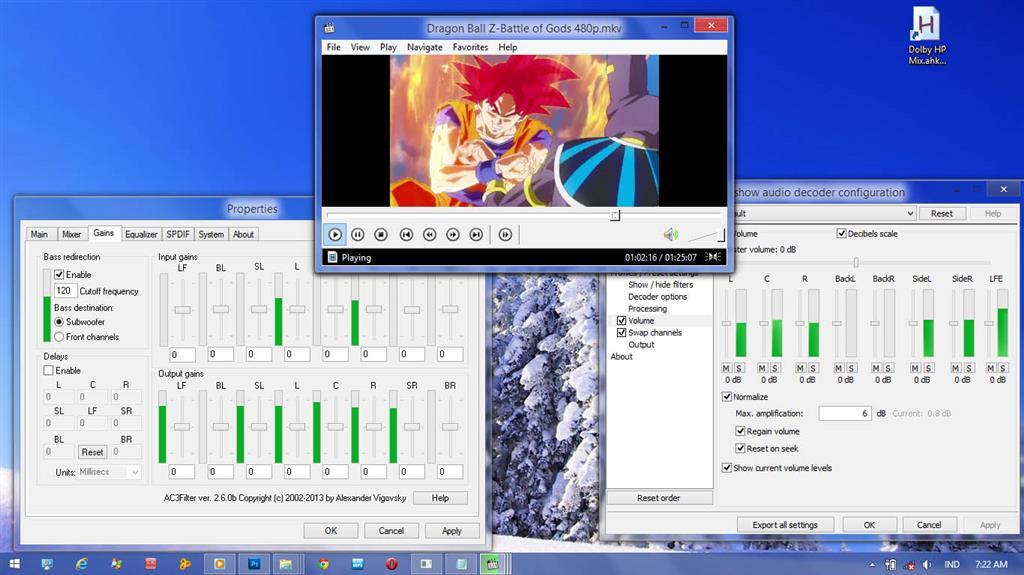
Task: Stop playback with the Stop button
Action: 381,234
